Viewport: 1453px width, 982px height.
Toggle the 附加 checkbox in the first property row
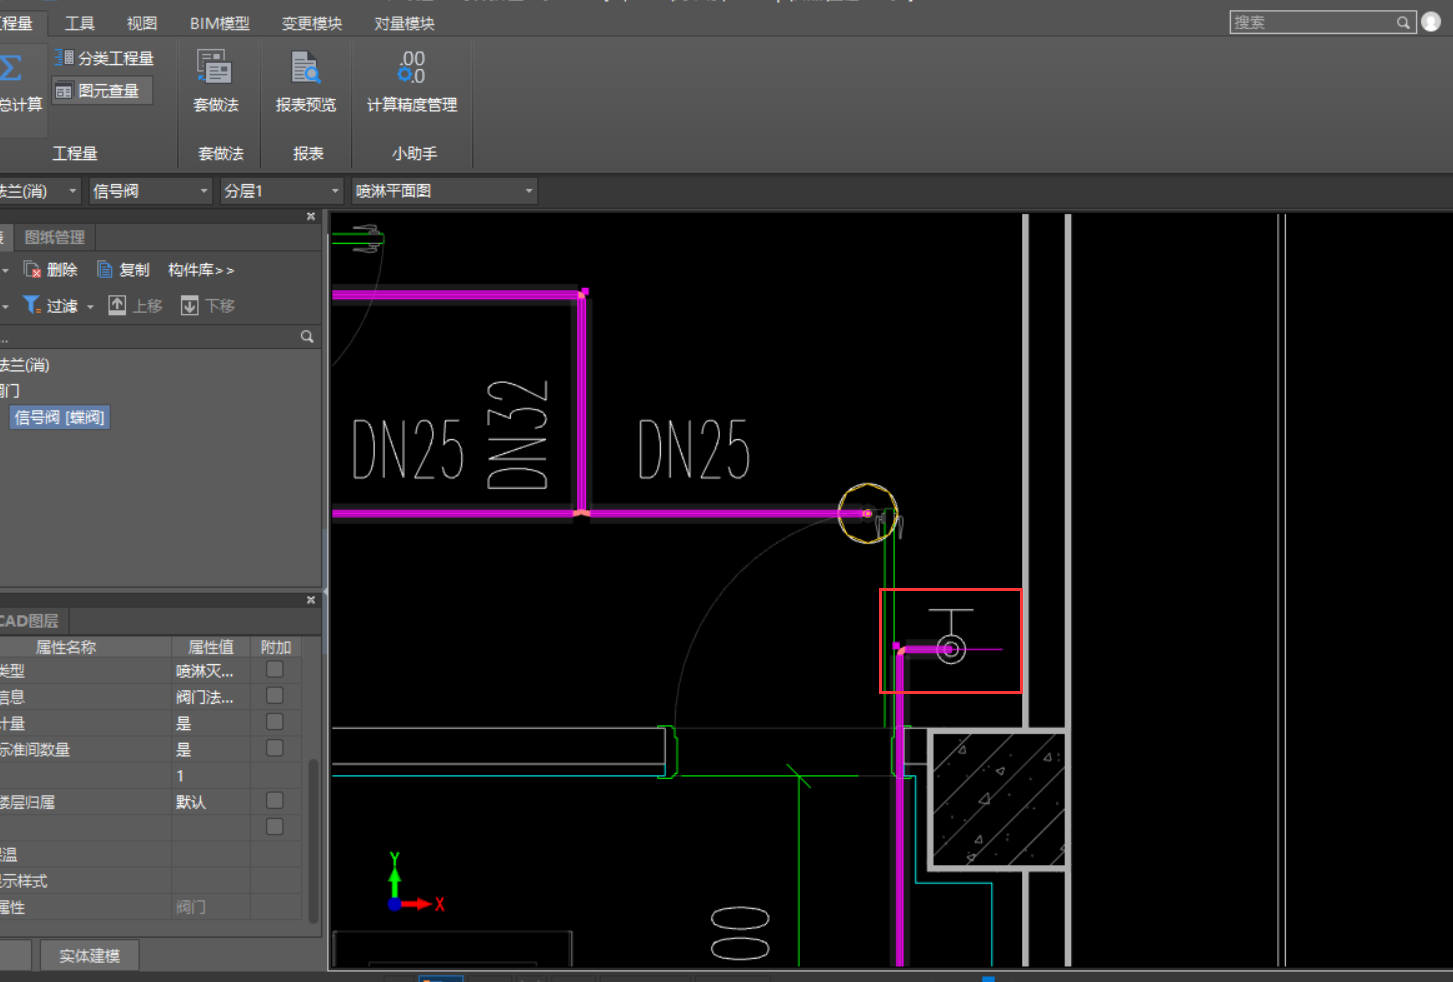[275, 670]
